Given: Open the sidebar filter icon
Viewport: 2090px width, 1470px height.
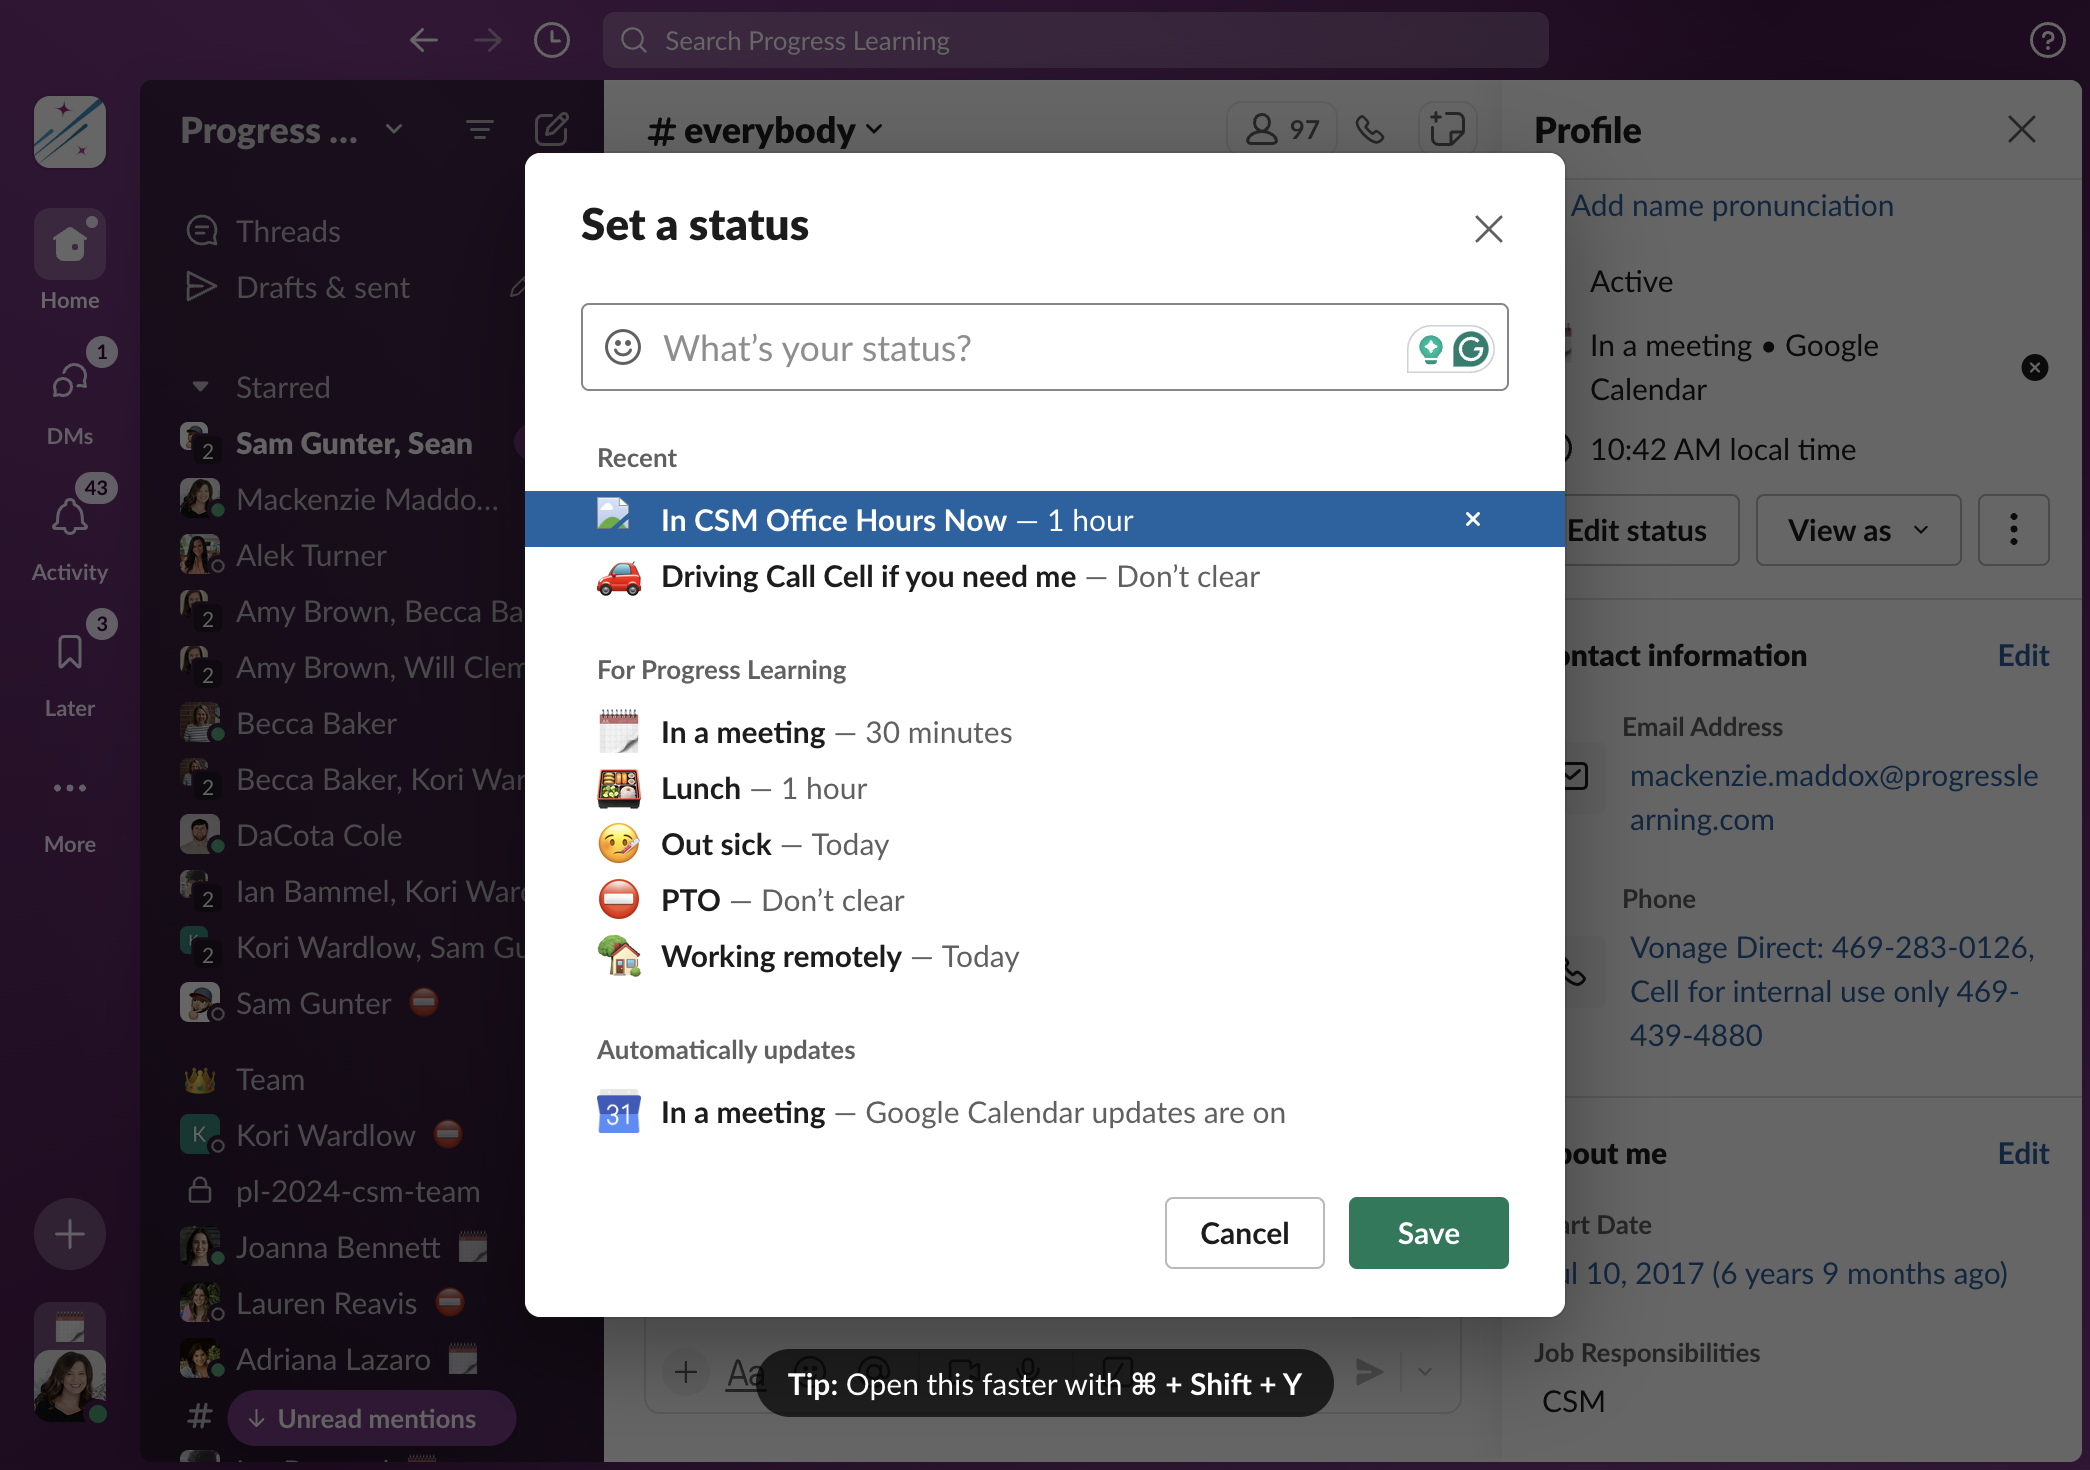Looking at the screenshot, I should point(480,130).
